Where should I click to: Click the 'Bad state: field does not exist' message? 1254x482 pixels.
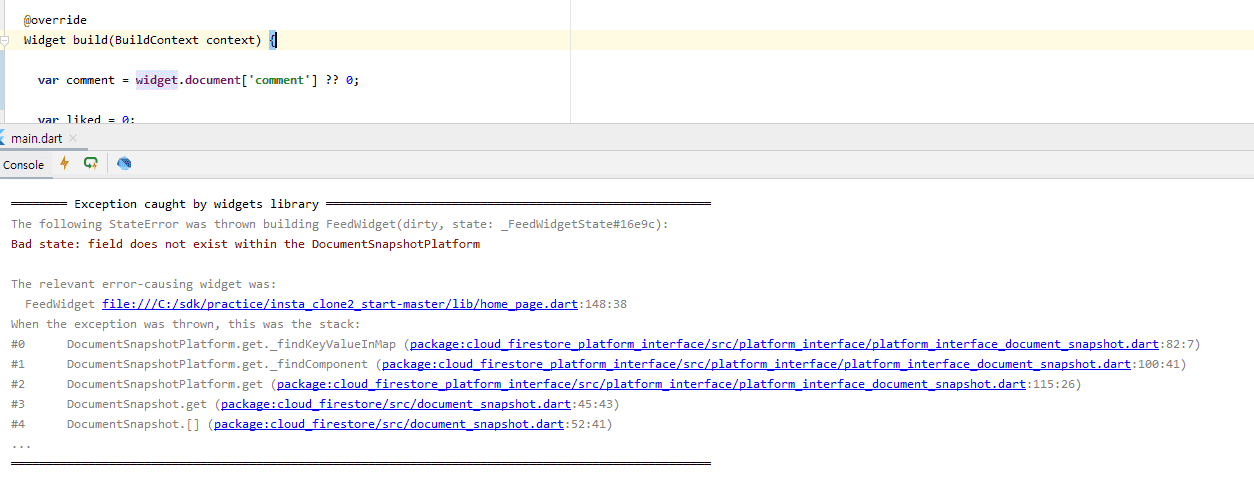(x=245, y=244)
